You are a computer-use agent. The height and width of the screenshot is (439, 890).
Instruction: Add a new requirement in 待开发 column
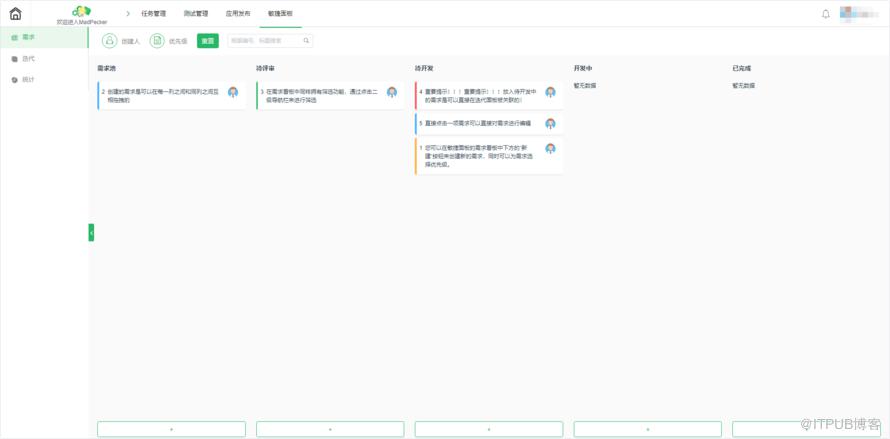click(x=489, y=429)
